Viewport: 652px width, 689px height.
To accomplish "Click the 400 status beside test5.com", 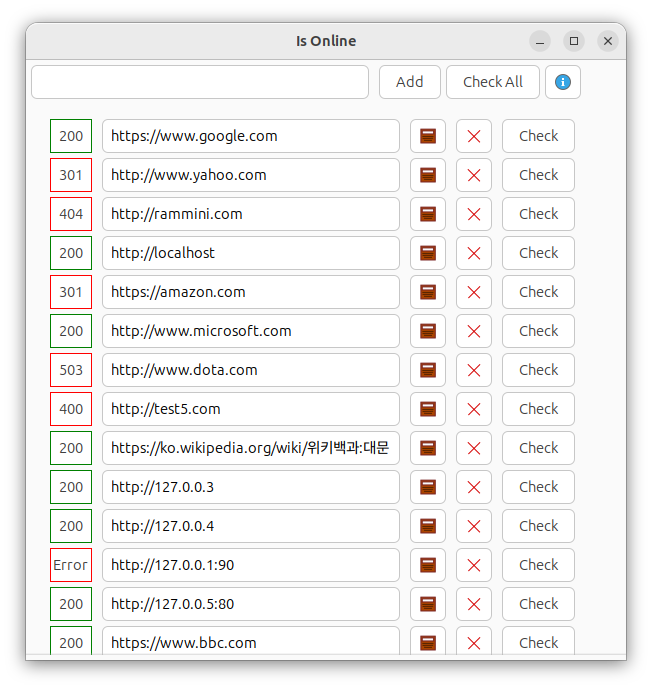I will [71, 409].
